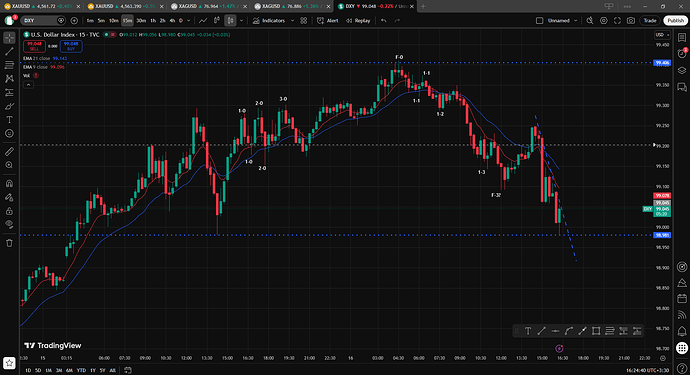The height and width of the screenshot is (375, 690).
Task: Select the crosshair cursor tool
Action: 9,38
